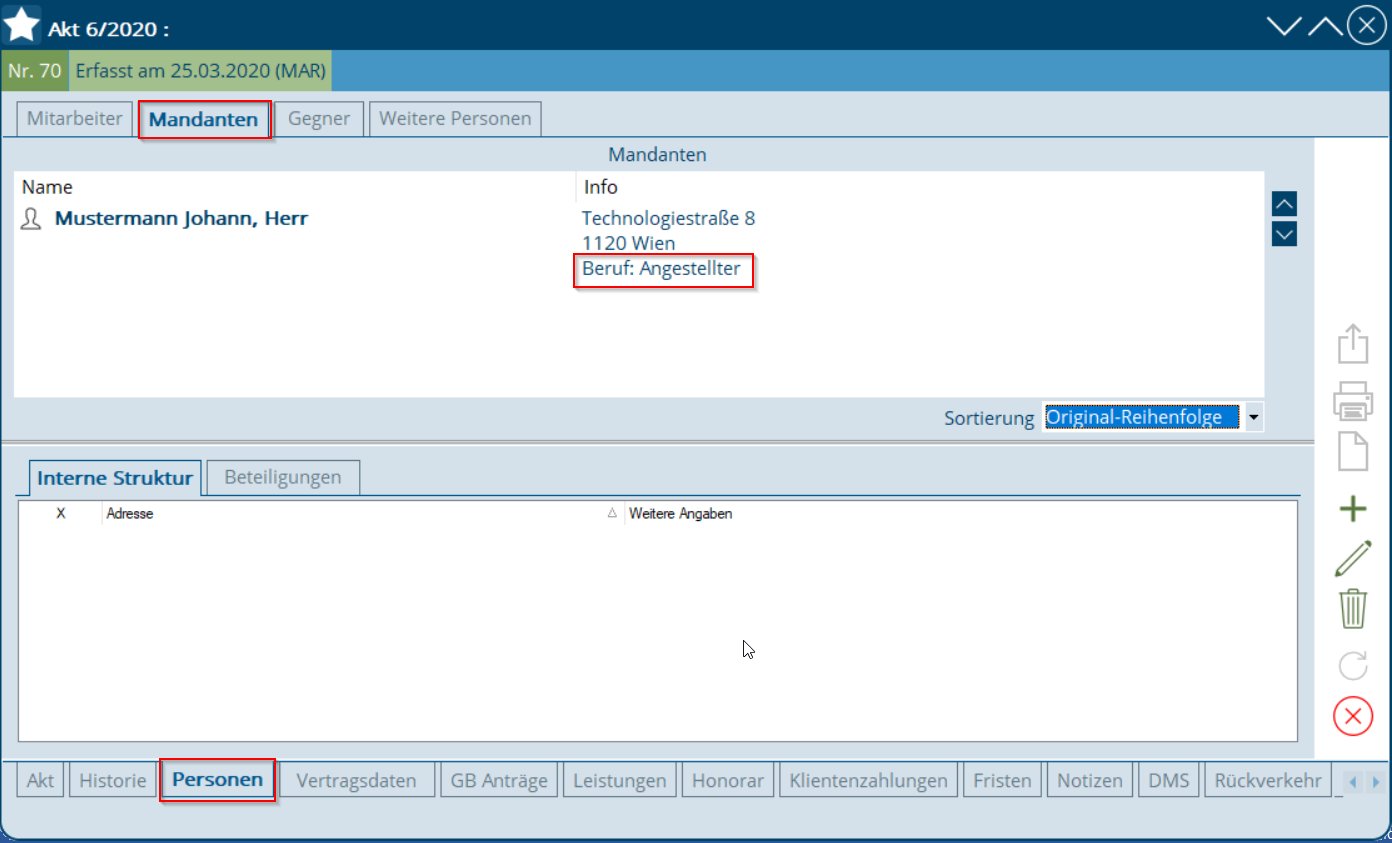Expand window with up chevron in title bar
The height and width of the screenshot is (843, 1392).
pos(1325,26)
